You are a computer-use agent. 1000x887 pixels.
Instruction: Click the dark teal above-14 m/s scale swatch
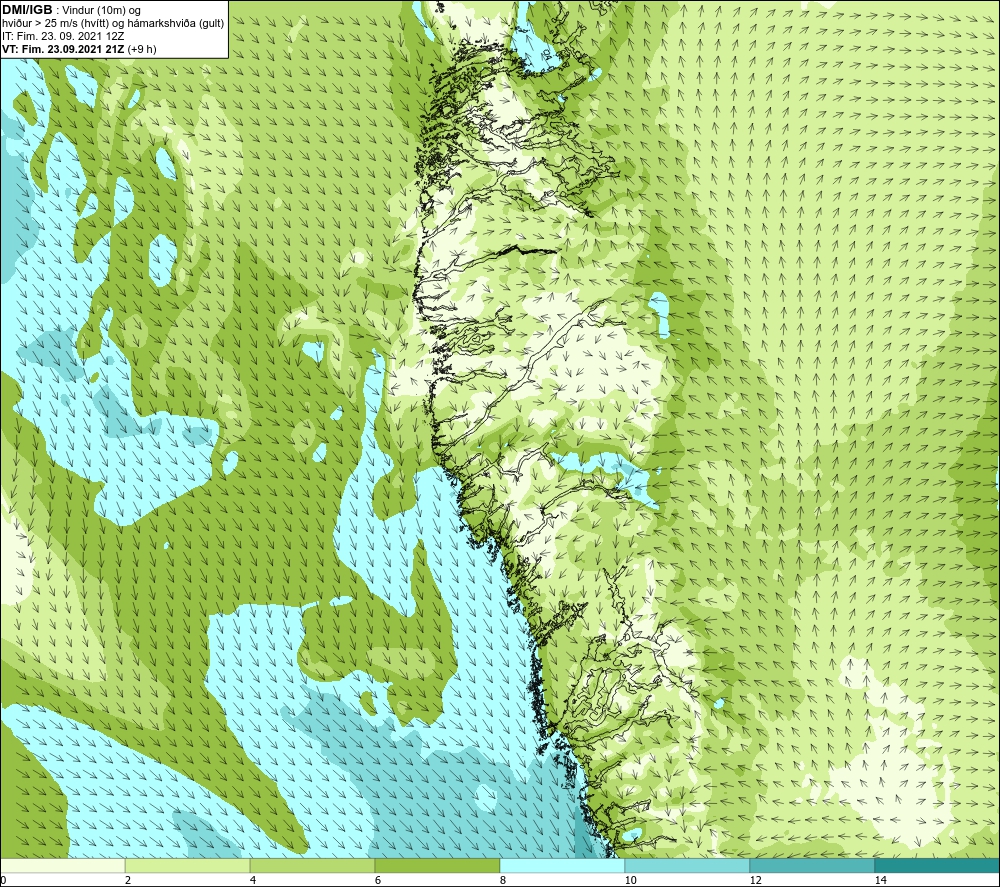pos(937,866)
